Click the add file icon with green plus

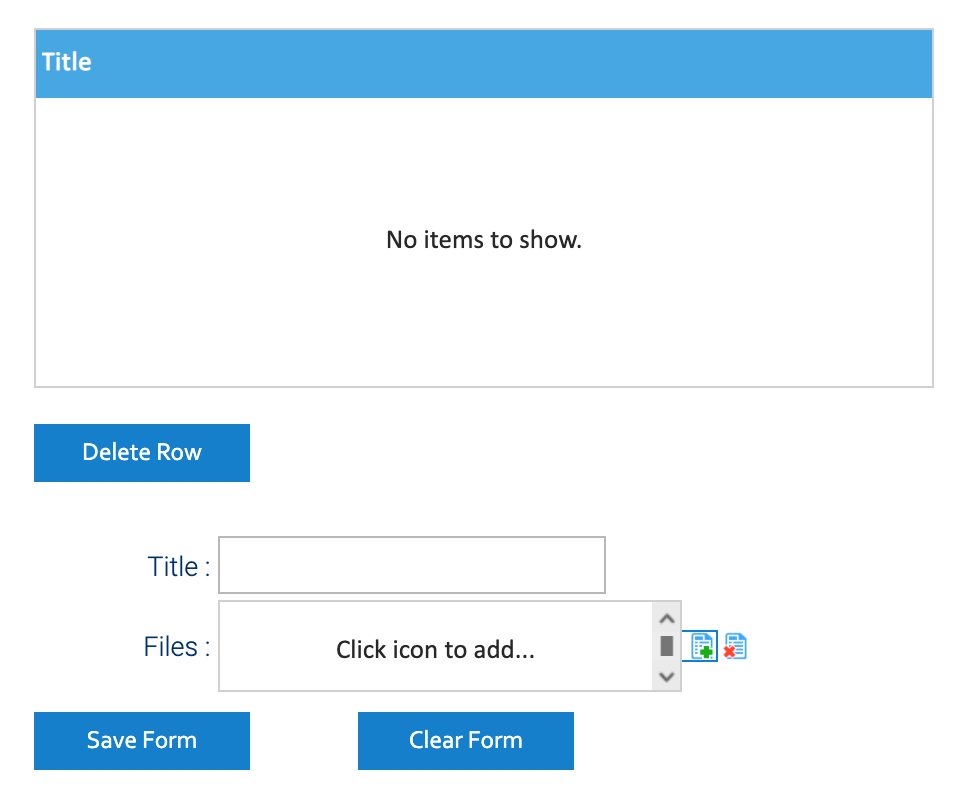coord(703,646)
